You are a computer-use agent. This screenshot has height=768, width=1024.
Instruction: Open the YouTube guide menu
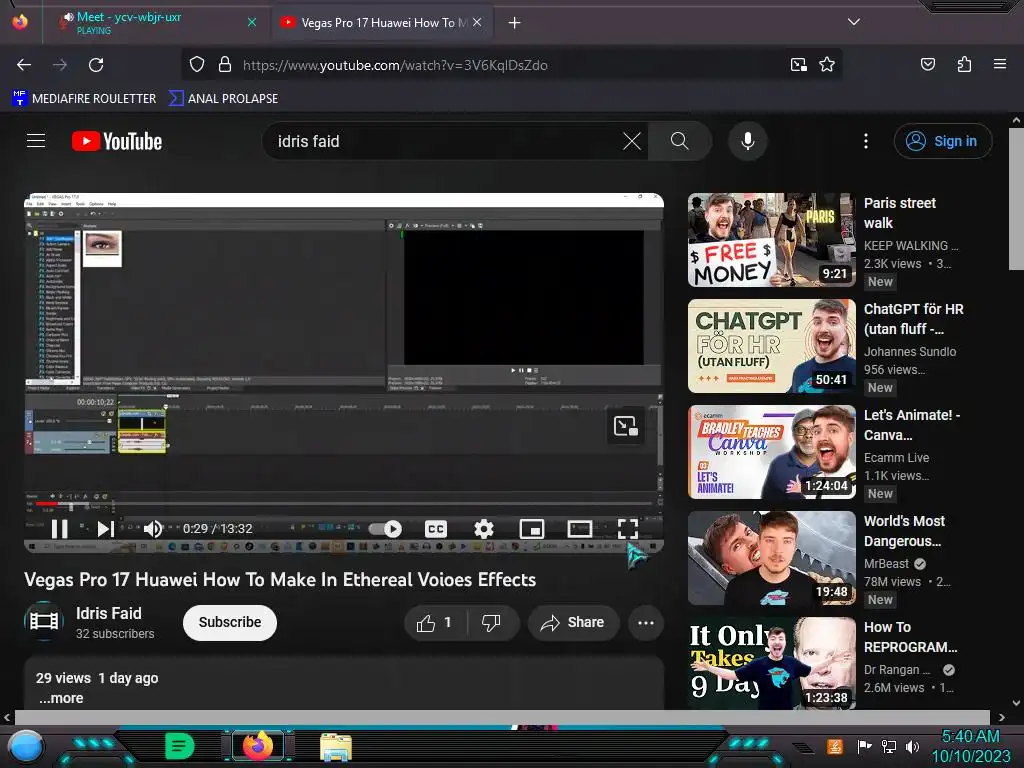[36, 141]
